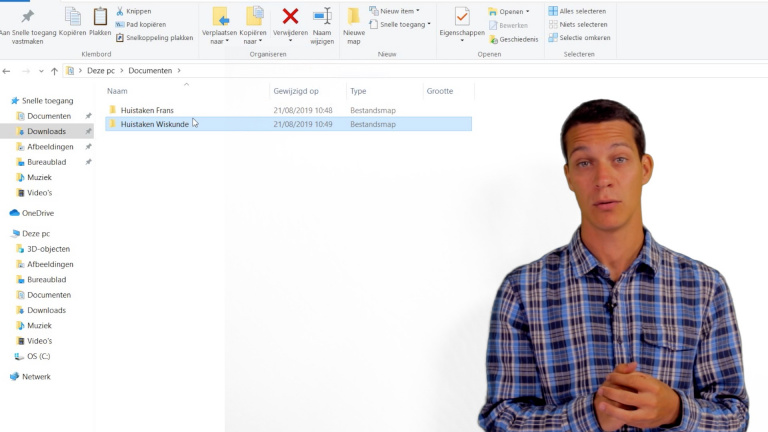
Task: Click Knippen scissors icon
Action: (120, 11)
